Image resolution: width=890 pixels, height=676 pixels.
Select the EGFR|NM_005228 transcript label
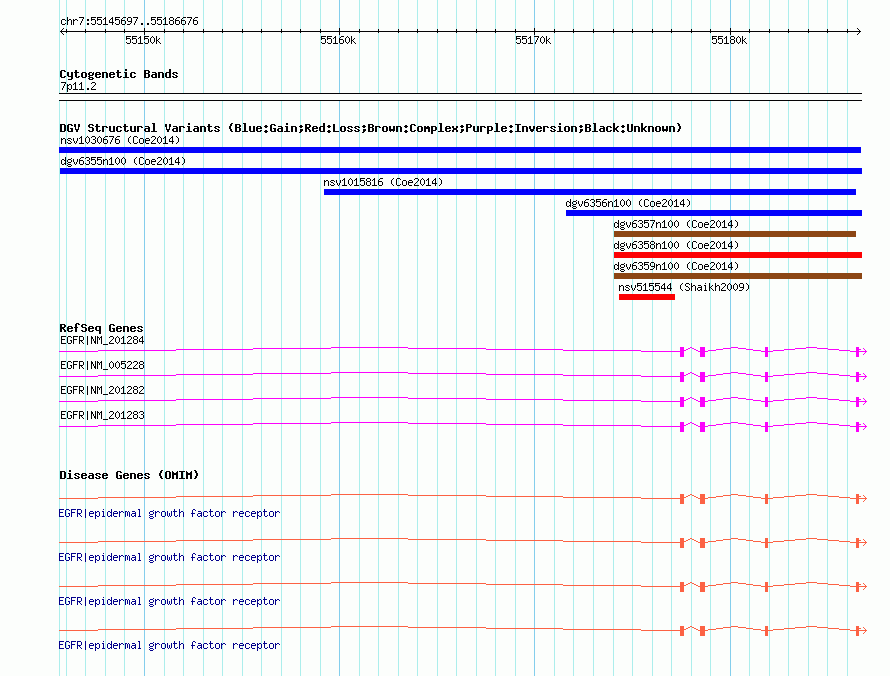pyautogui.click(x=102, y=365)
